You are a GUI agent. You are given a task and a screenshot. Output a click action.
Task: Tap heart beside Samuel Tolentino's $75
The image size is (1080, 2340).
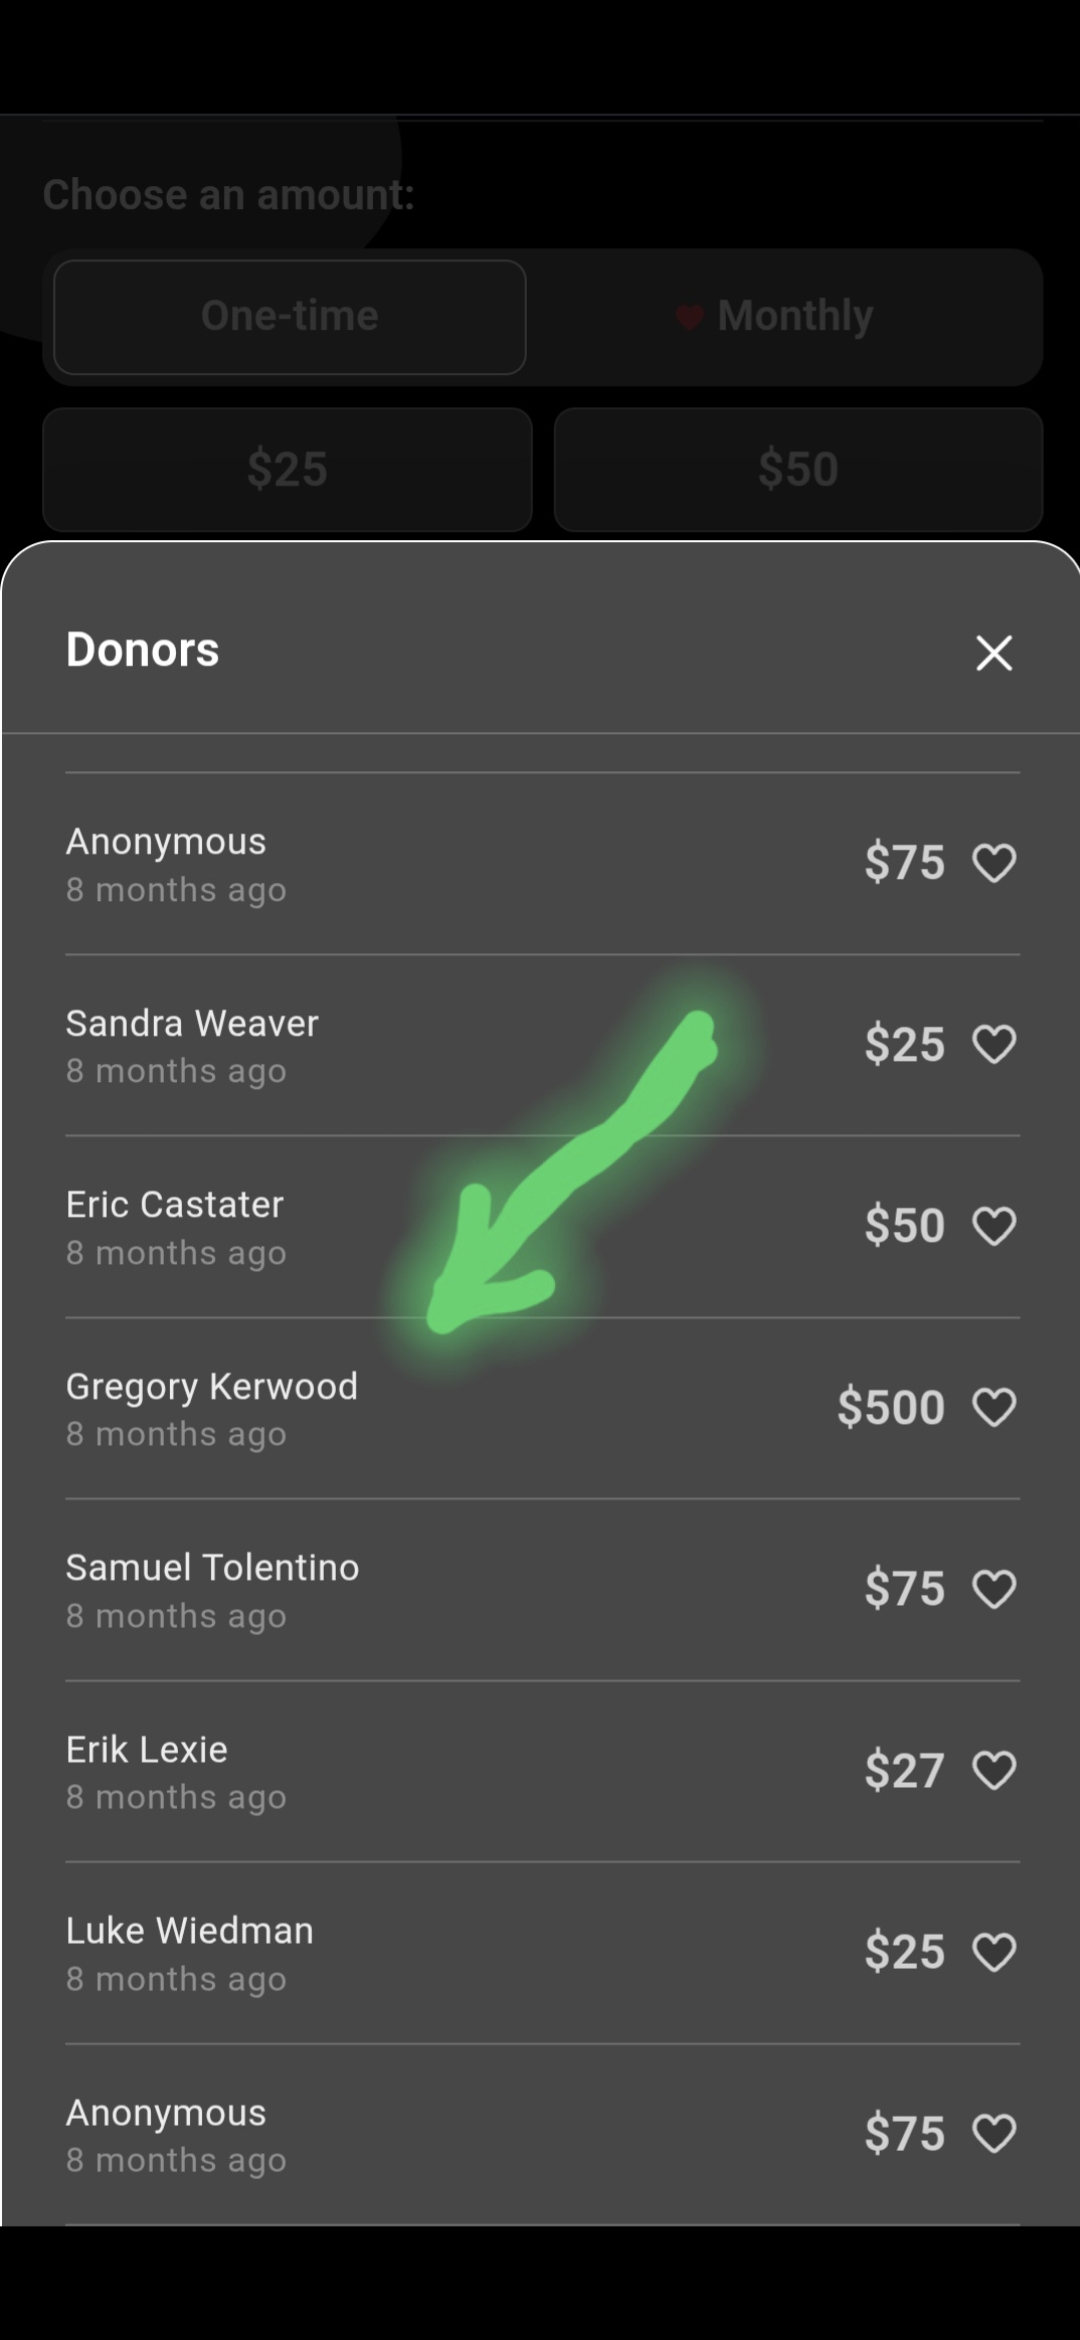click(x=994, y=1589)
